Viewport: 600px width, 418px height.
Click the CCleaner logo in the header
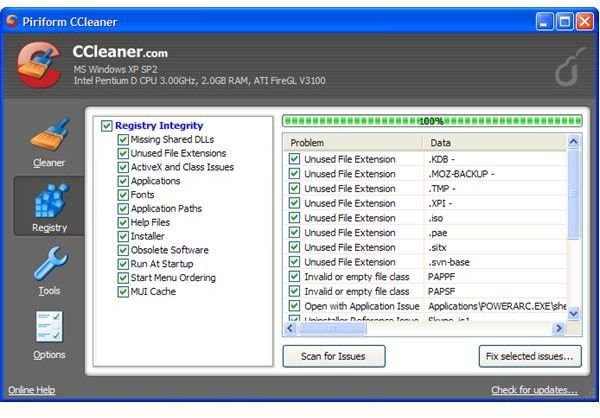point(39,64)
